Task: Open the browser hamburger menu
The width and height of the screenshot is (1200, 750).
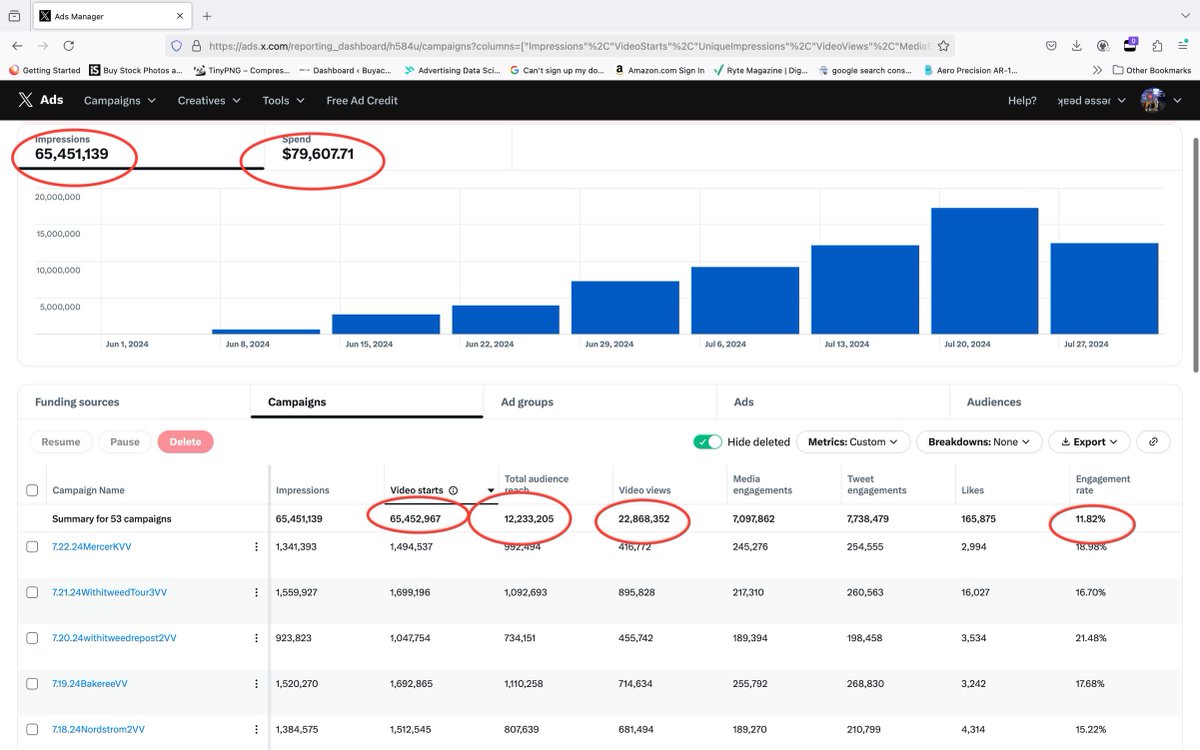Action: click(x=1184, y=45)
